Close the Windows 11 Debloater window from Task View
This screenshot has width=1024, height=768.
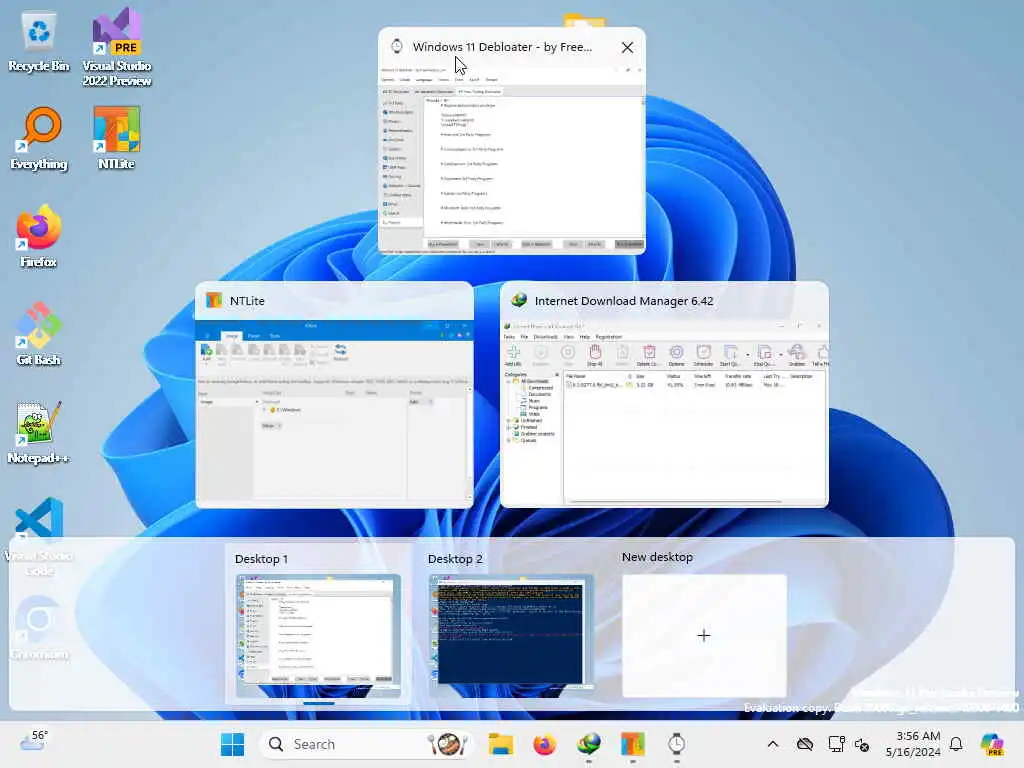[x=627, y=47]
